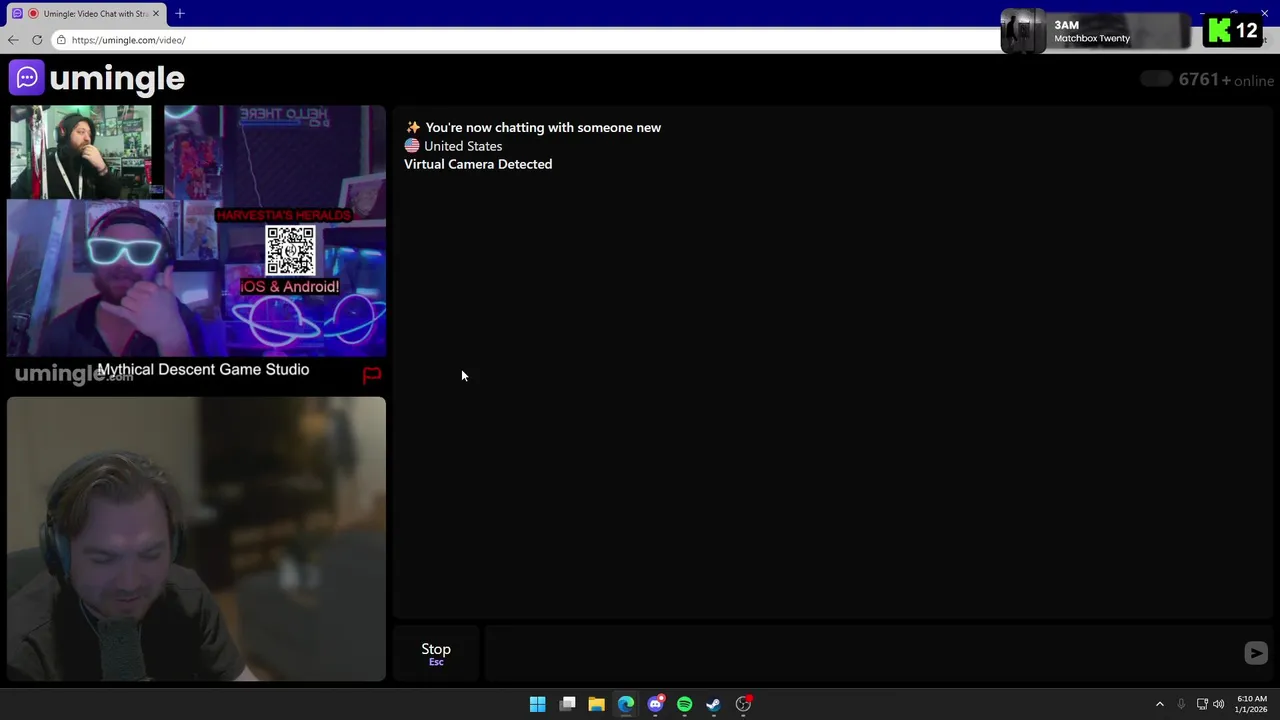Select the Umingle: Video Chat browser tab
This screenshot has width=1280, height=720.
coord(86,13)
